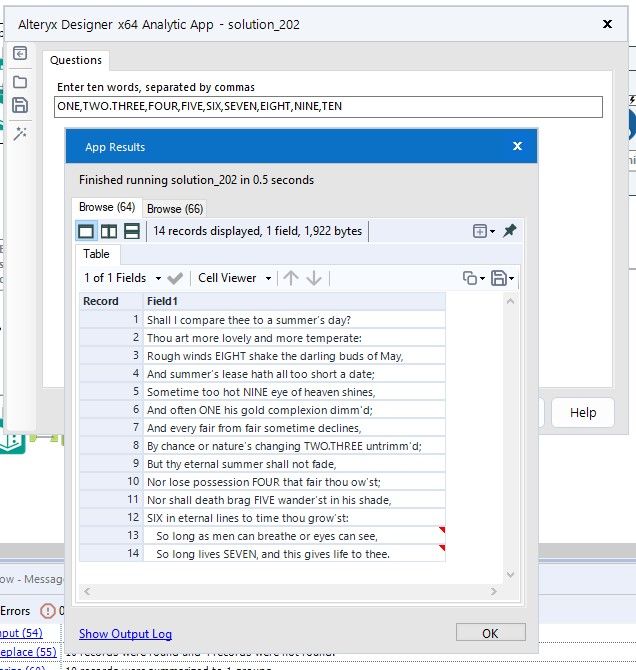Select row 'So long lives SEVEN, and this gives'
Viewport: 636px width, 670px height.
294,554
